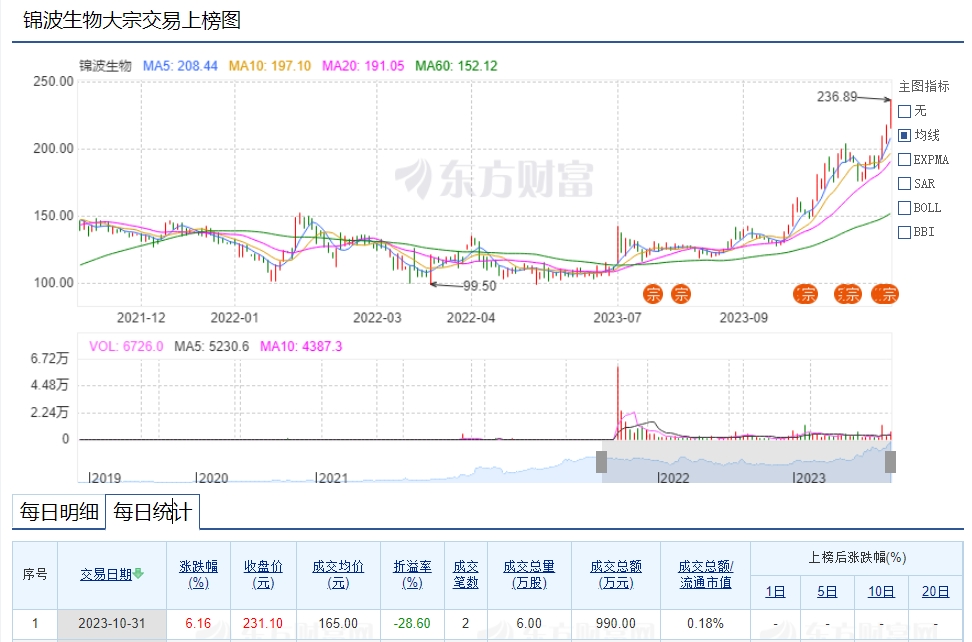
Task: Click the leftmost 宗 block-trade marker near 2023-07
Action: tap(653, 294)
